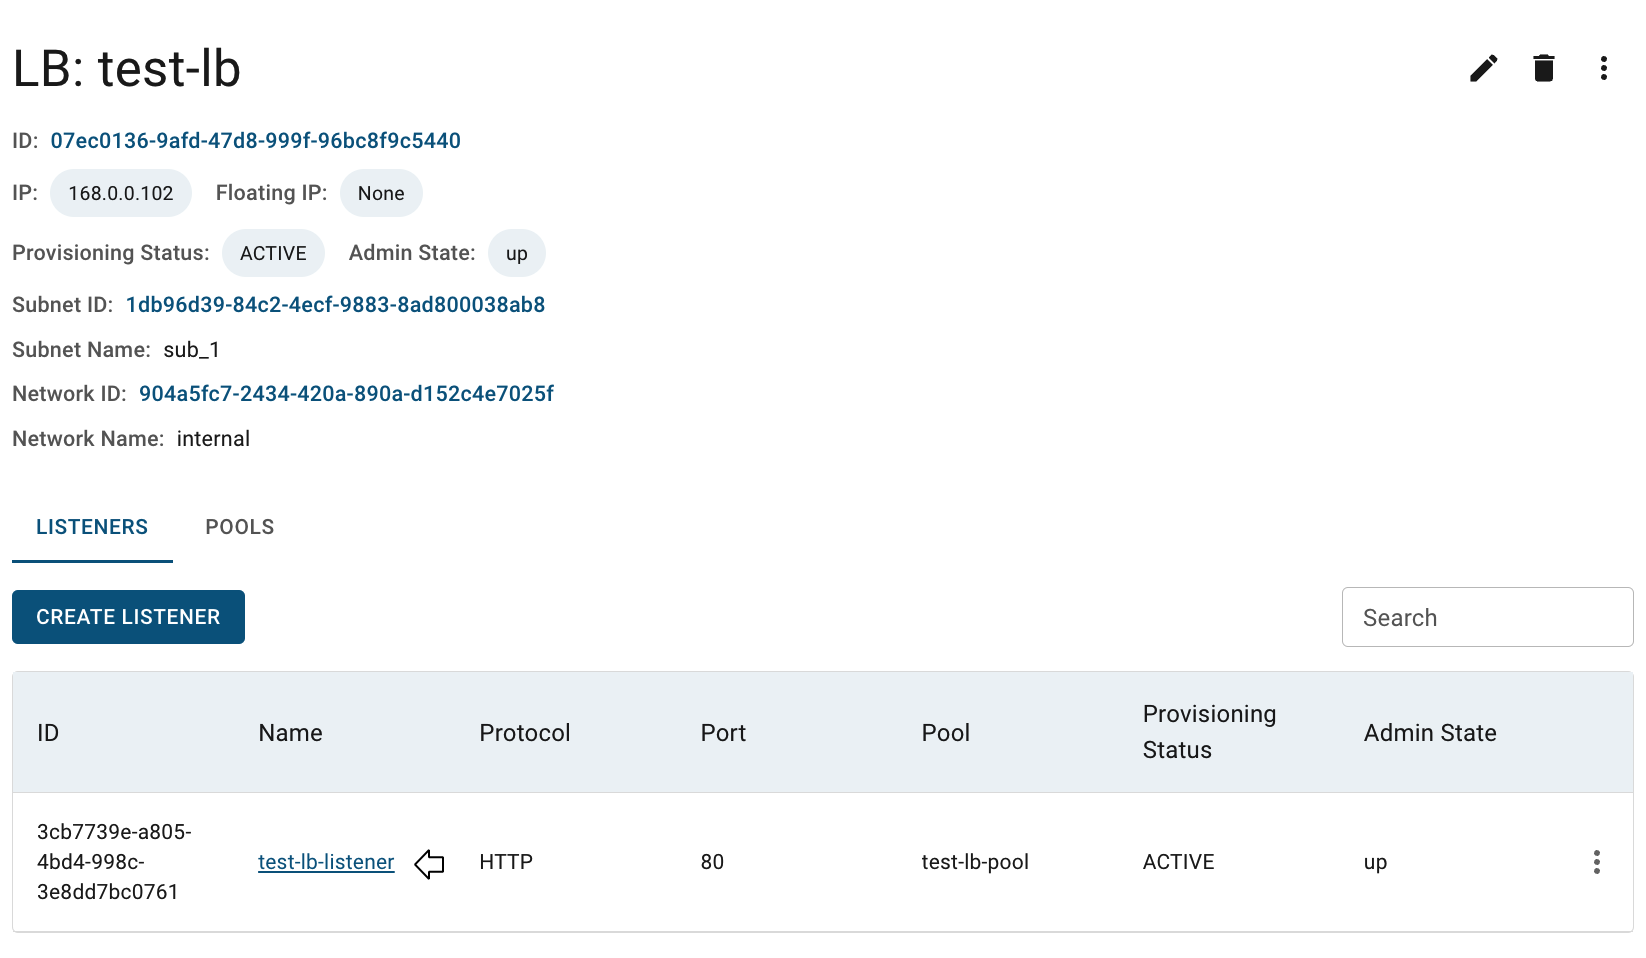Click the Provisioning Status column header
The height and width of the screenshot is (958, 1646).
pos(1209,732)
